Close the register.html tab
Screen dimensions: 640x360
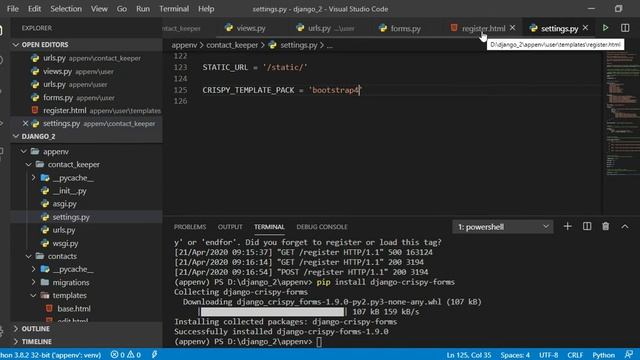point(513,28)
